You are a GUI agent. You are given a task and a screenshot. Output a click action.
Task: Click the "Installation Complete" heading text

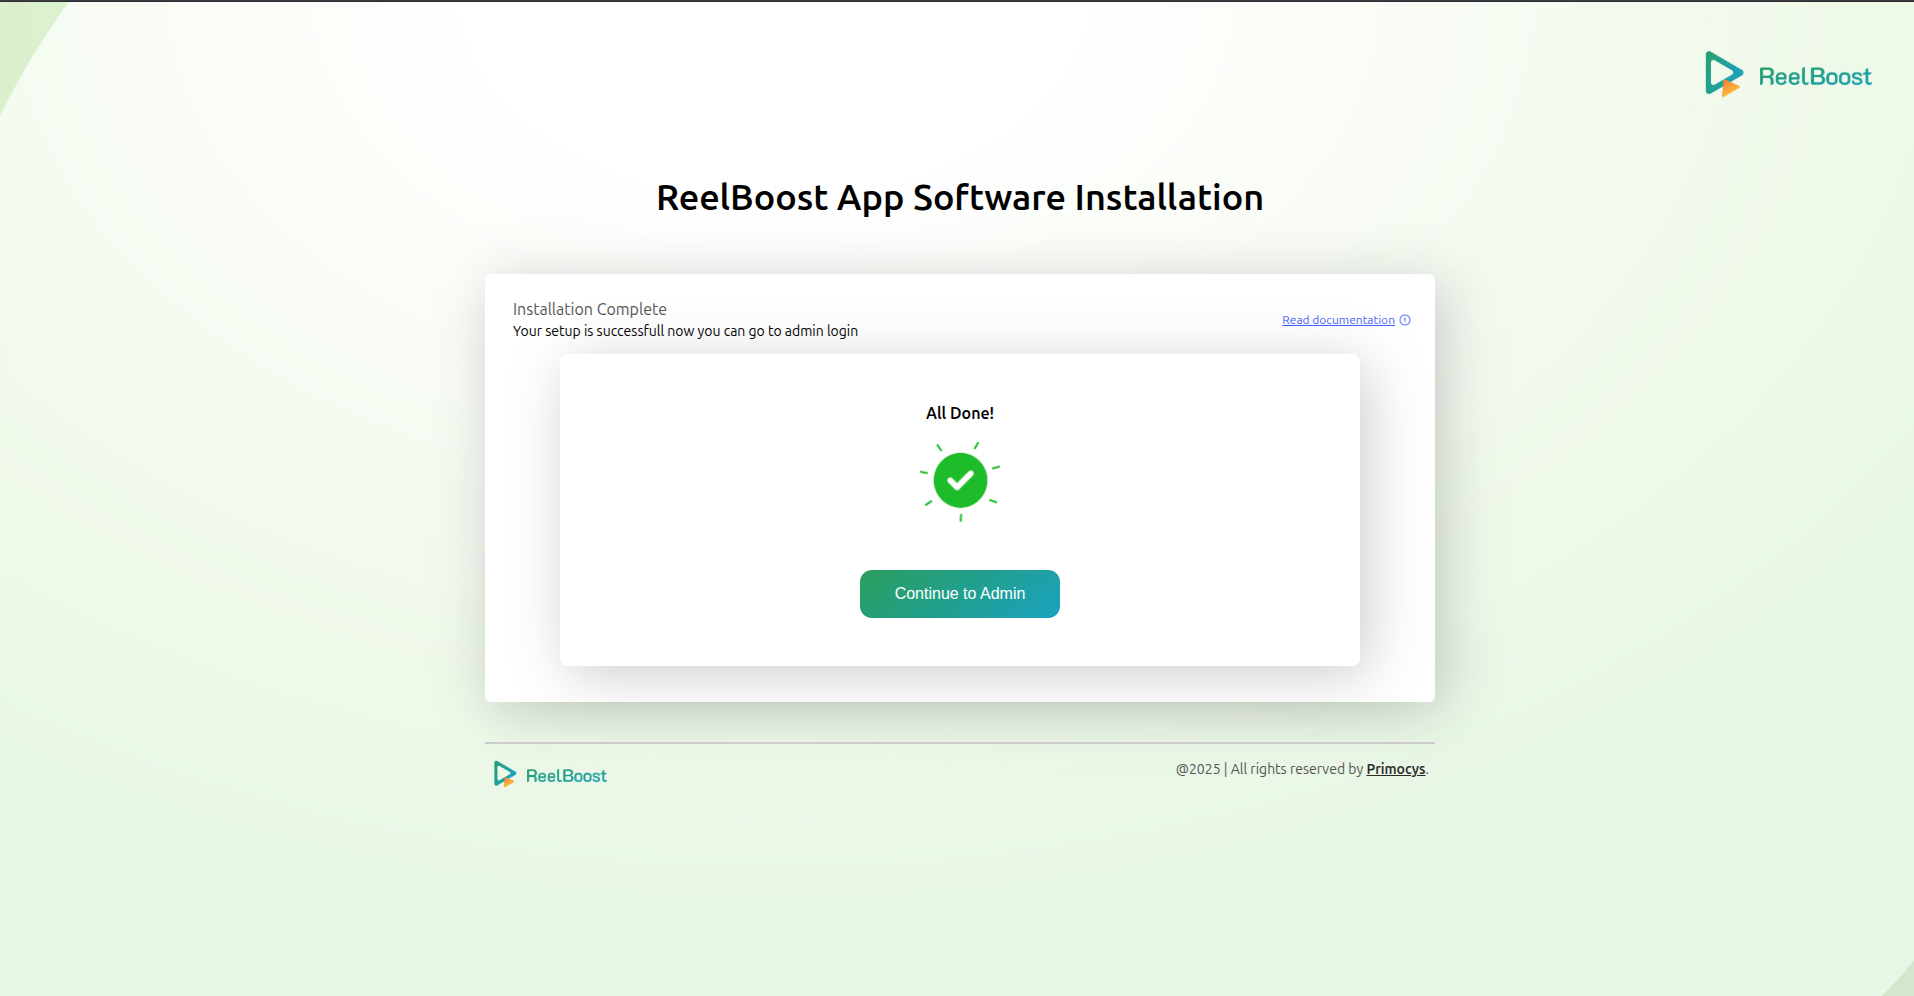pyautogui.click(x=590, y=309)
